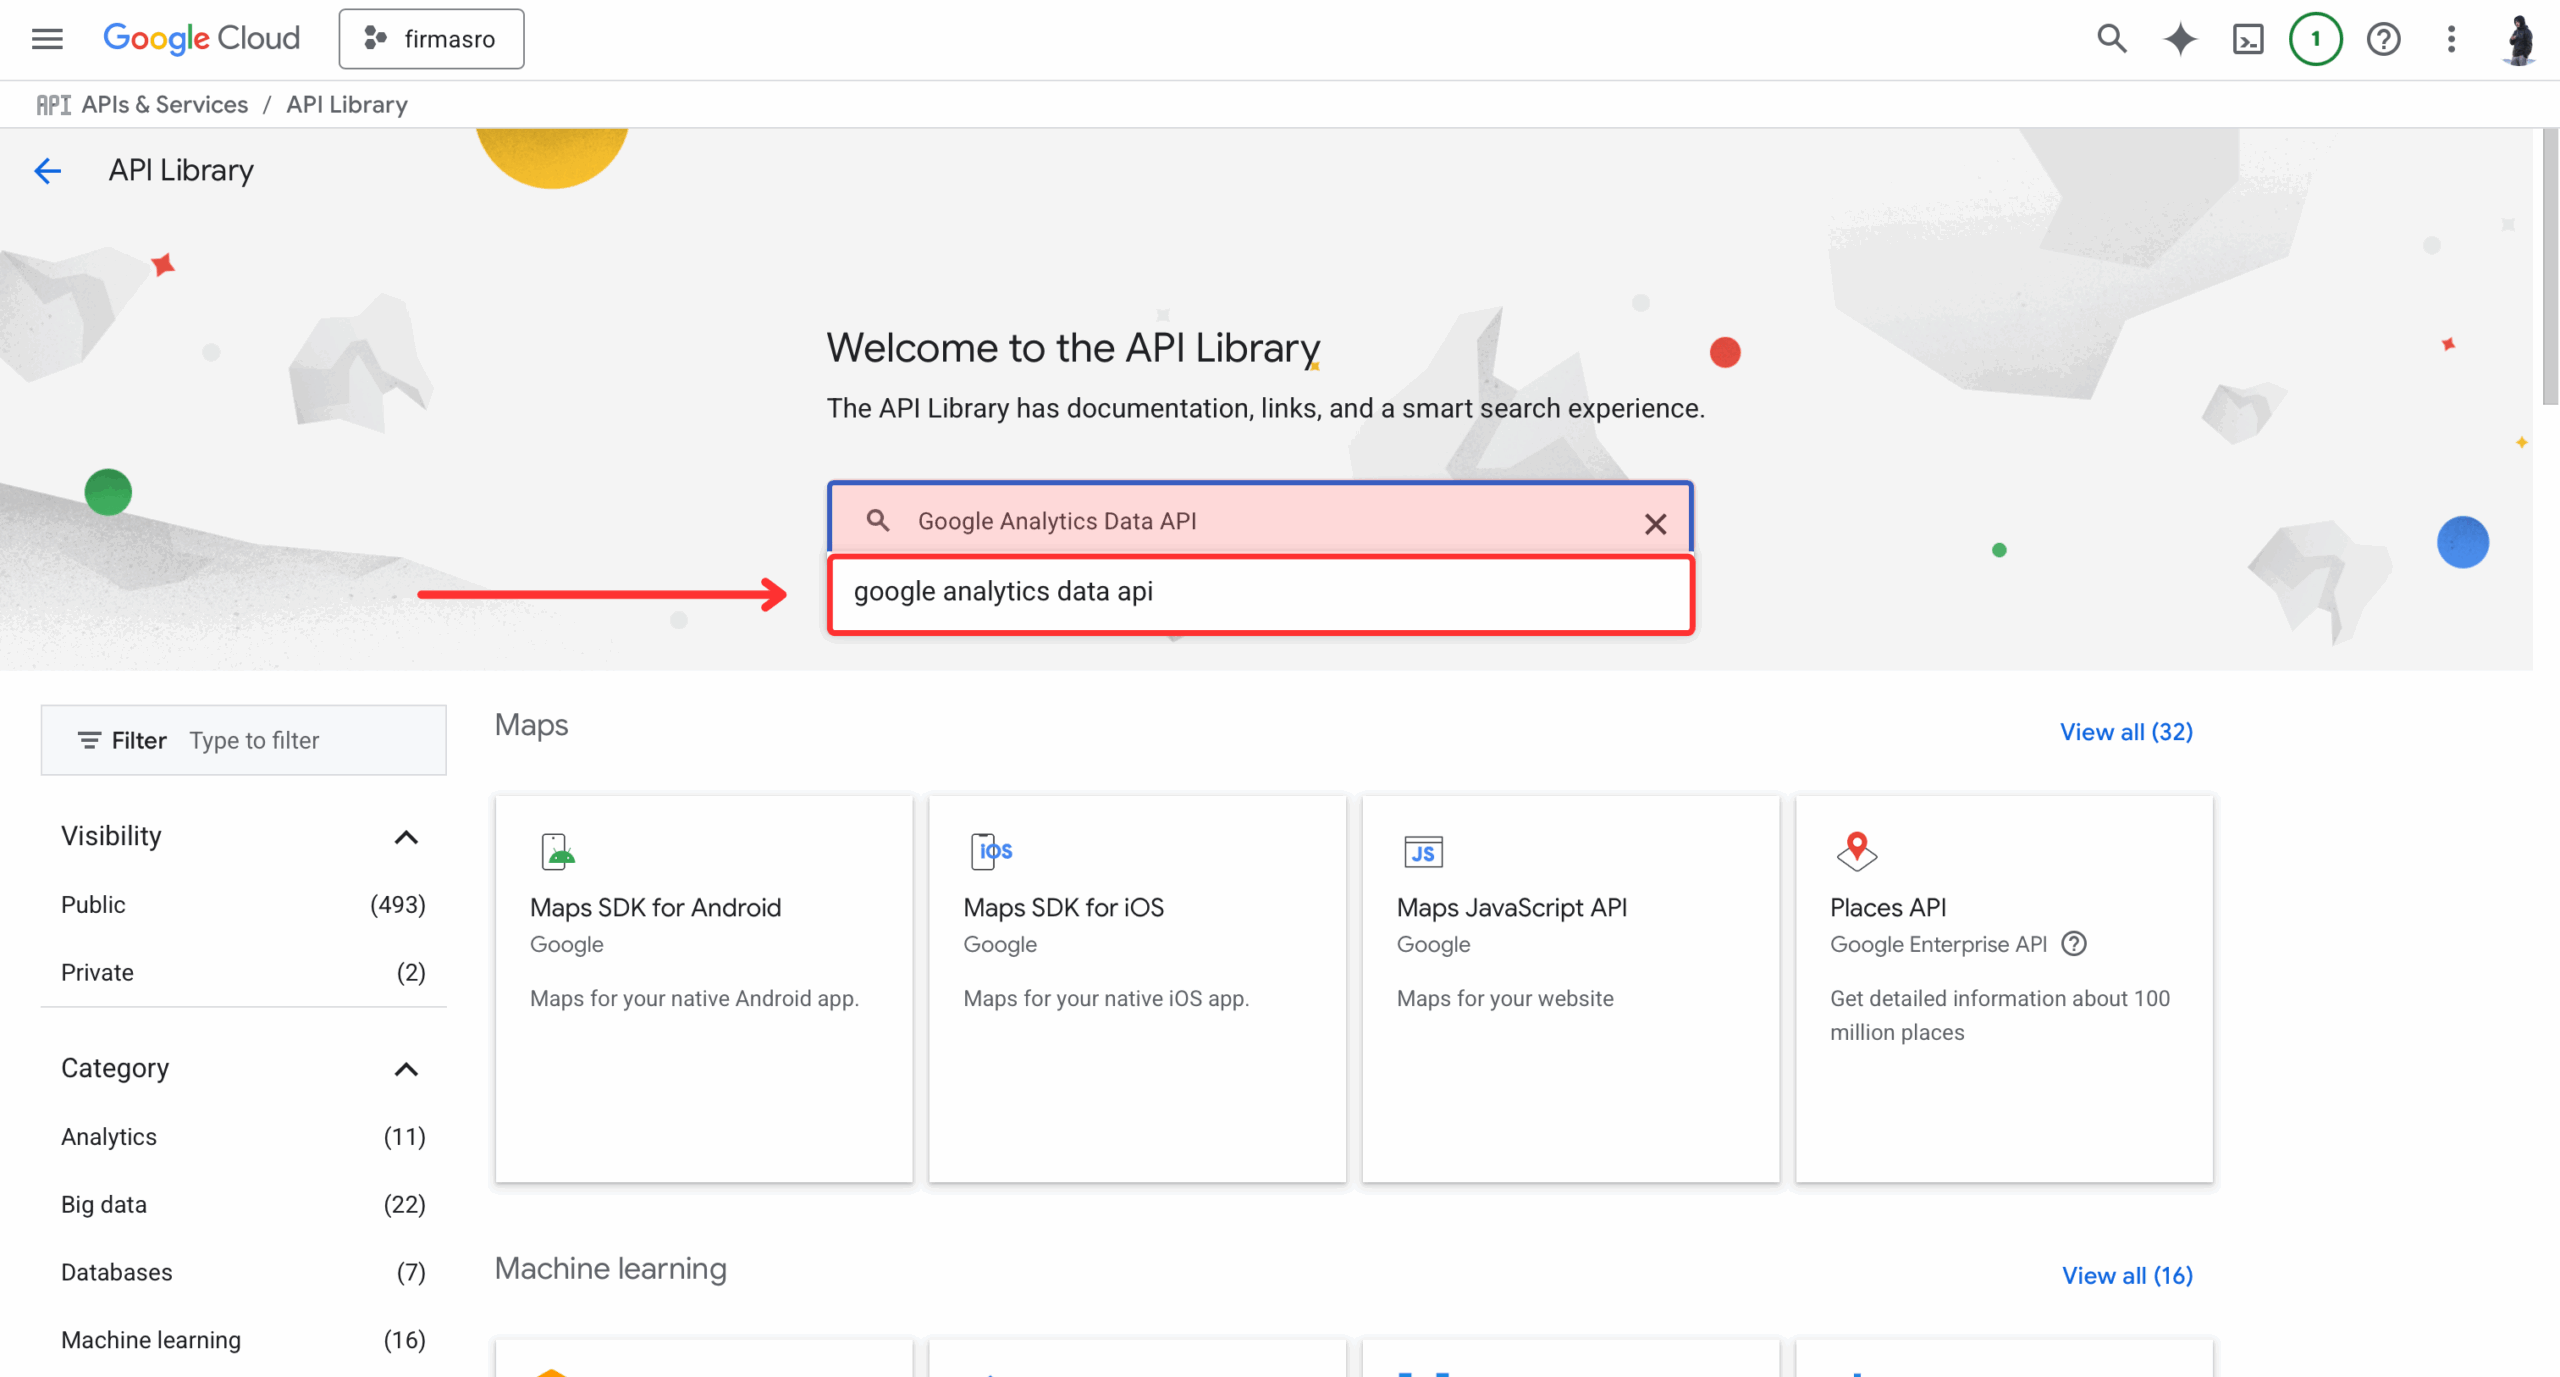Screen dimensions: 2560x1377
Task: Click the iOS icon on Maps SDK card
Action: pyautogui.click(x=991, y=852)
